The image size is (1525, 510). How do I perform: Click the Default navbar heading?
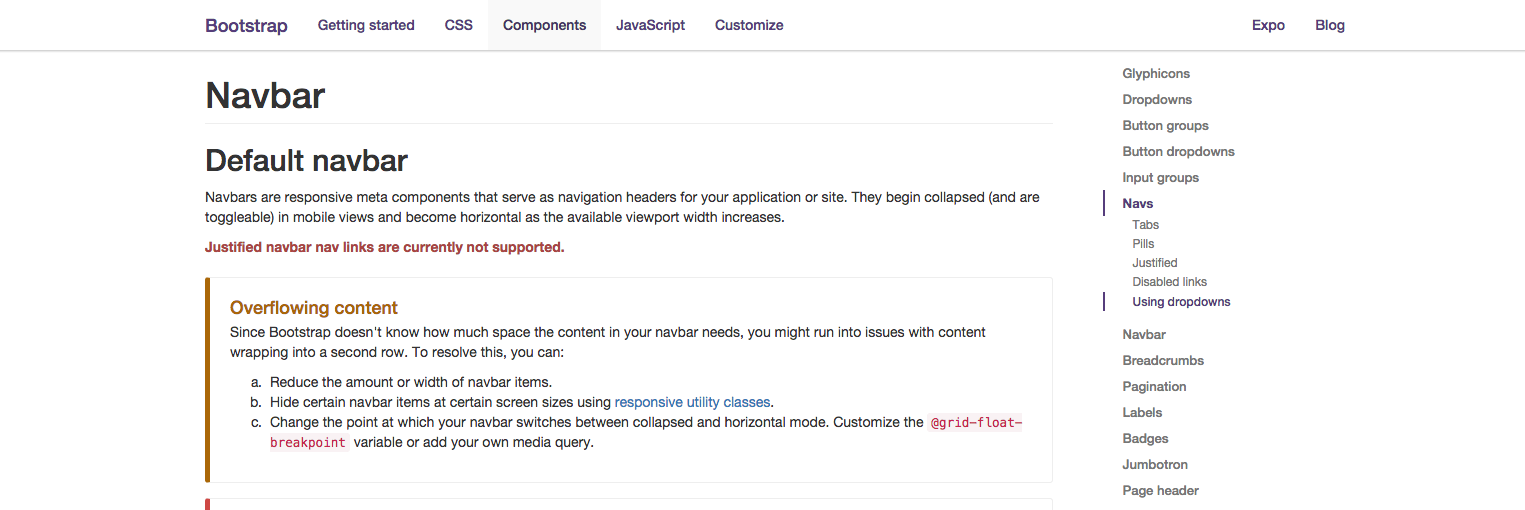306,160
